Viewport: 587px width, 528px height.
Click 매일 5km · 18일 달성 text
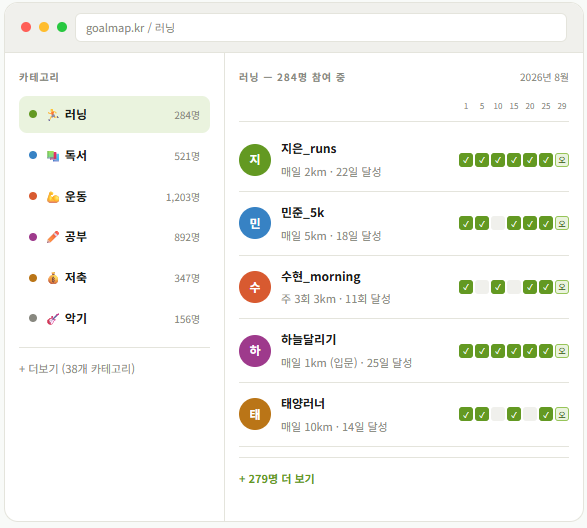(331, 236)
